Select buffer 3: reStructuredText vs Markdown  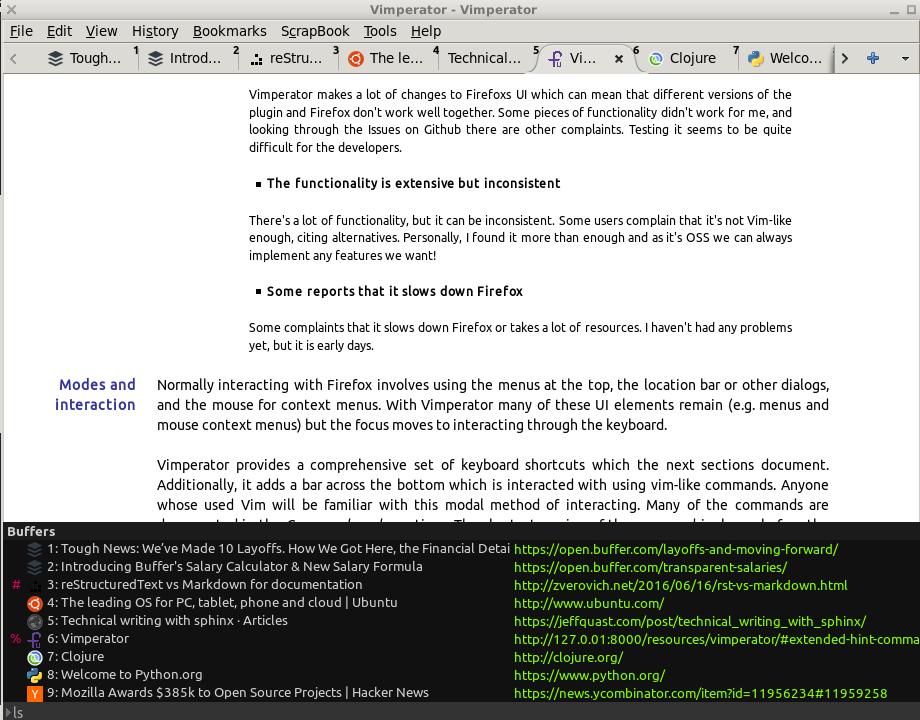(205, 584)
